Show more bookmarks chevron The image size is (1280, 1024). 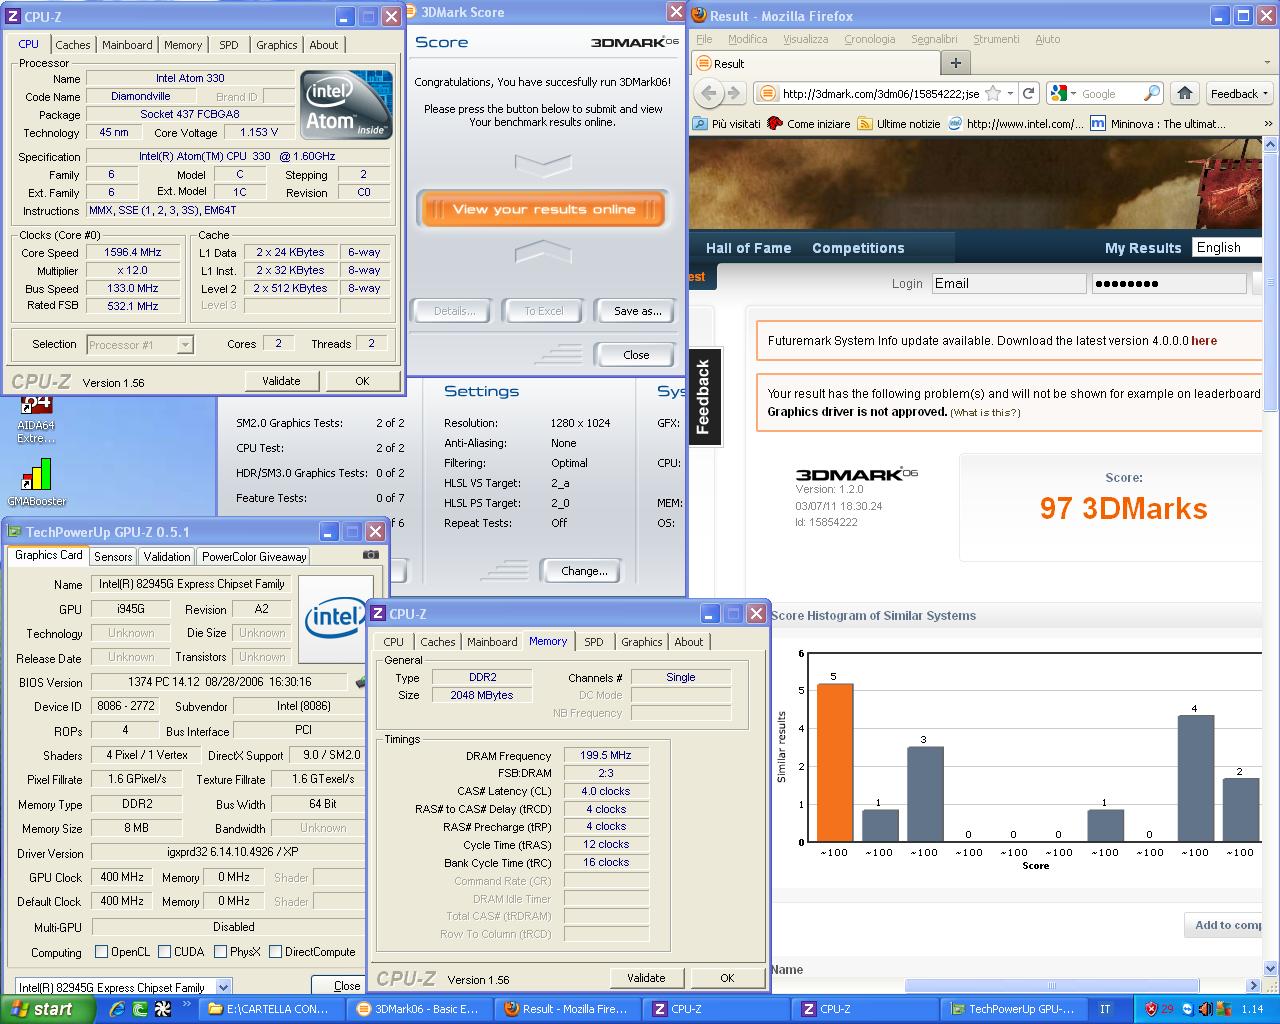click(x=1268, y=124)
